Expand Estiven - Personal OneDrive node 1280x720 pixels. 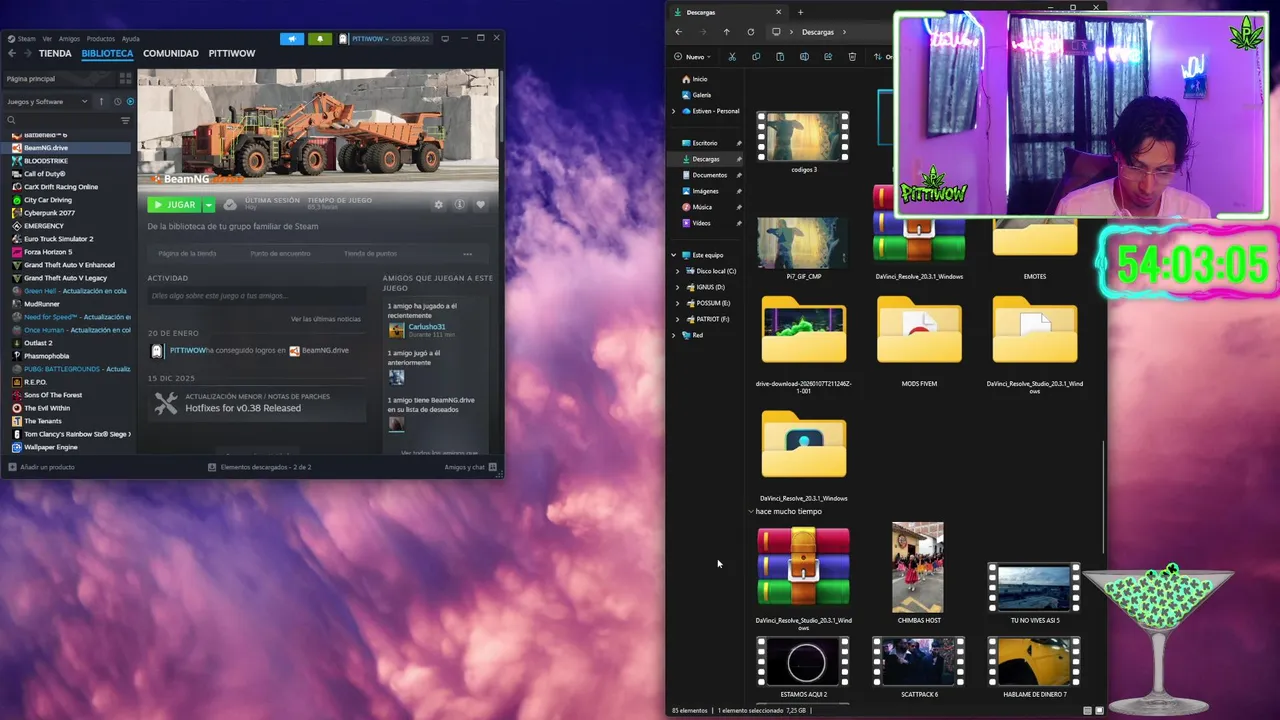674,111
